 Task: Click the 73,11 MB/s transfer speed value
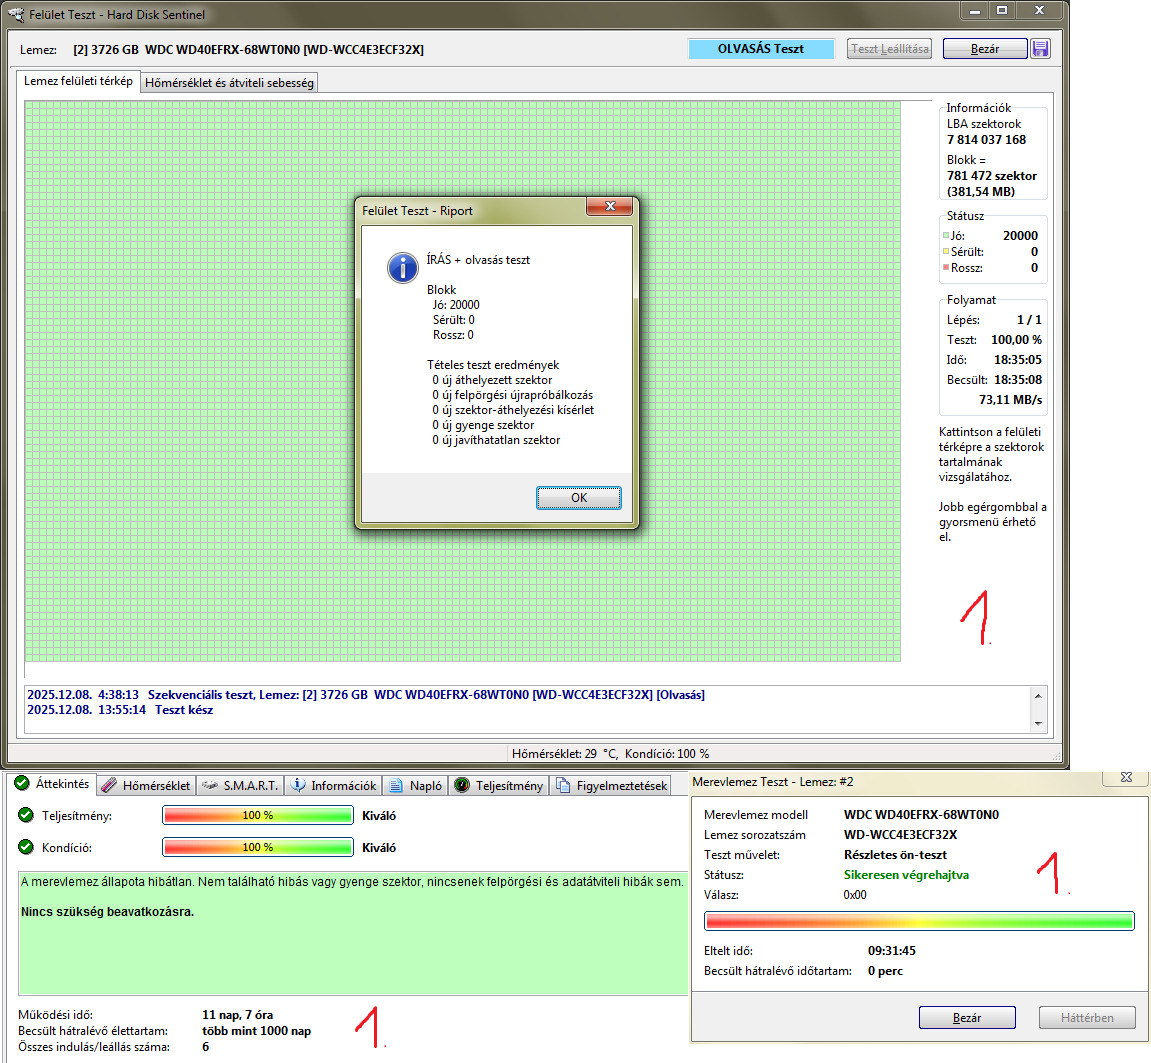coord(1010,399)
